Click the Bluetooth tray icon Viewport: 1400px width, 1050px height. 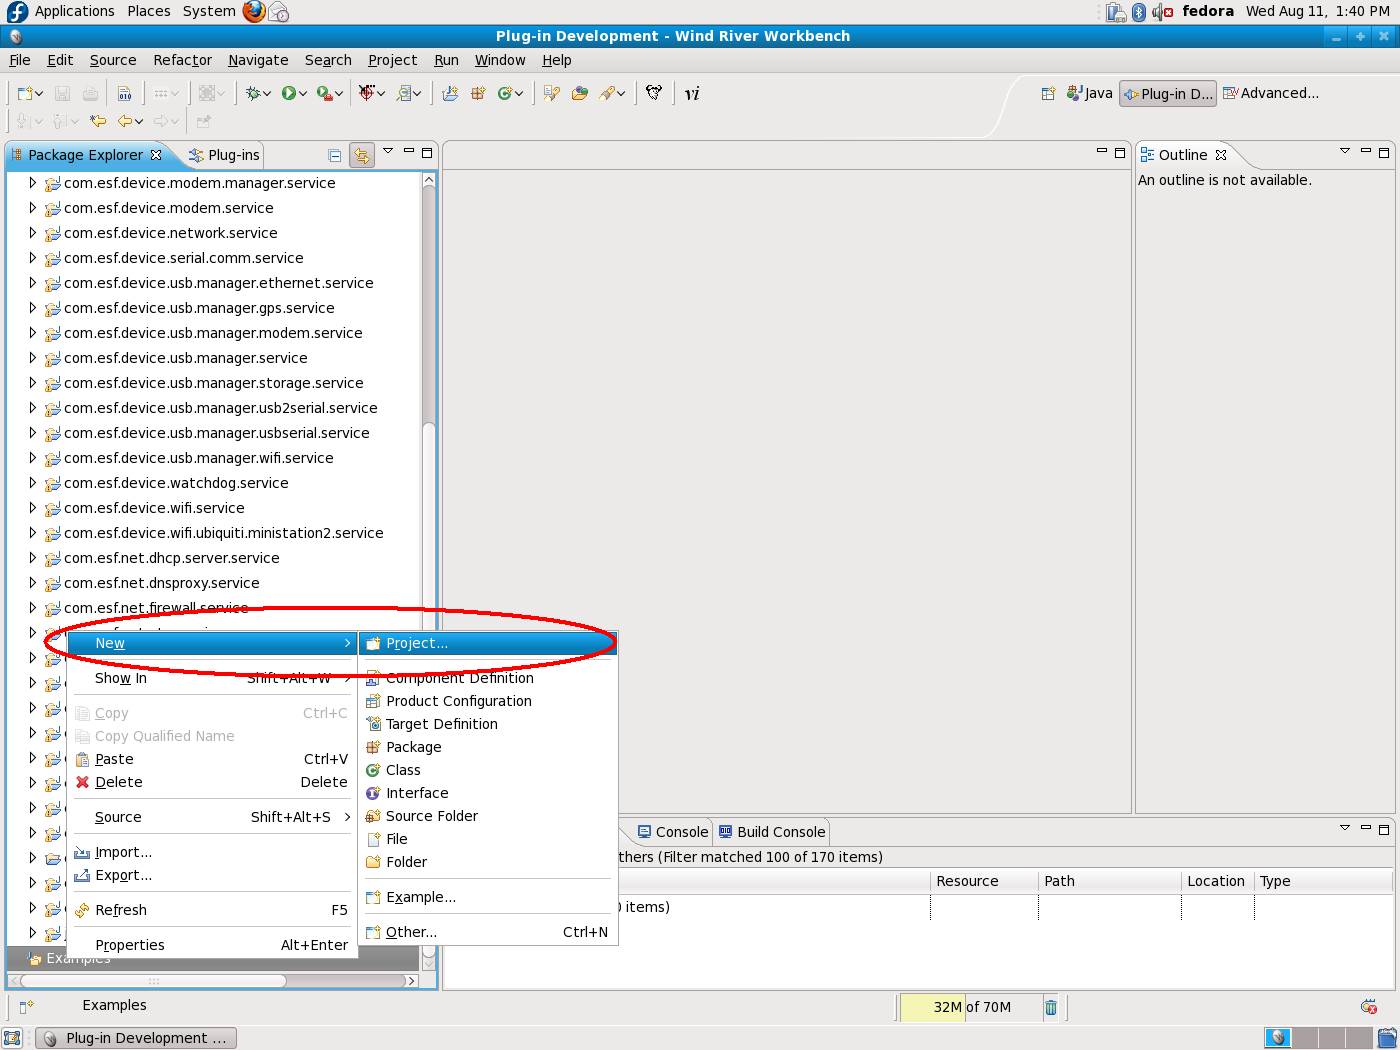pos(1139,12)
